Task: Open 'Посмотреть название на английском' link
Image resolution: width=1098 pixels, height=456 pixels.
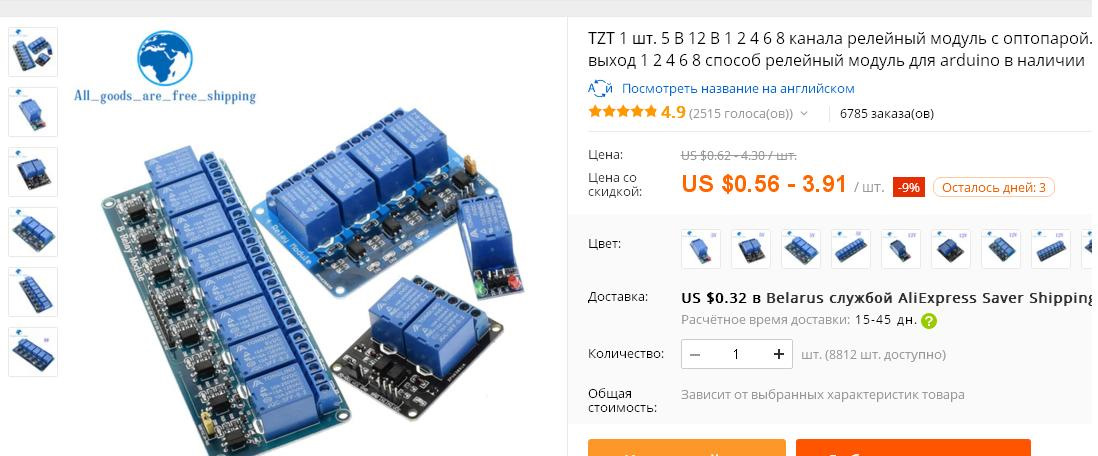Action: coord(738,89)
